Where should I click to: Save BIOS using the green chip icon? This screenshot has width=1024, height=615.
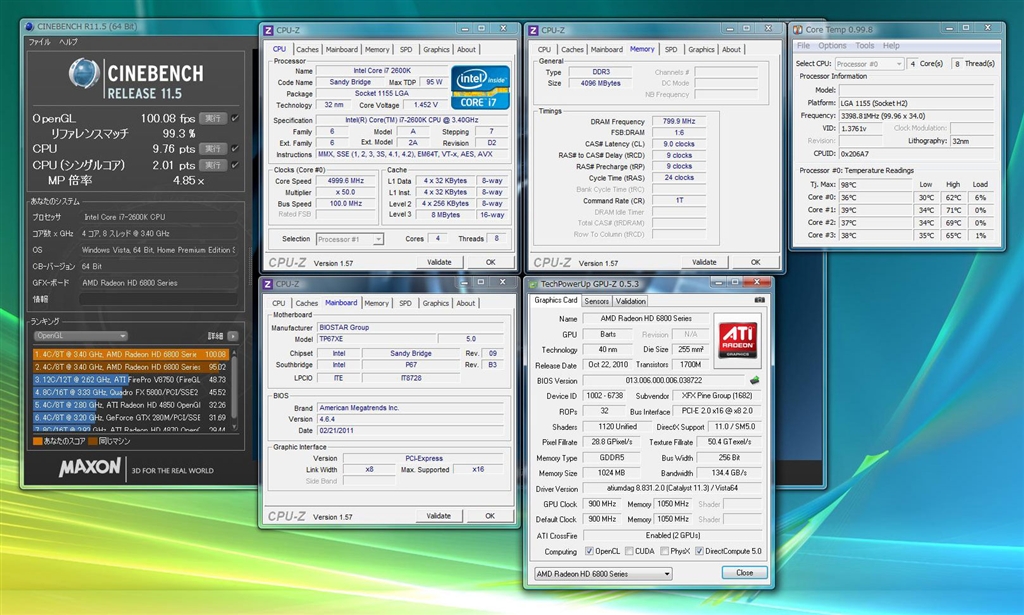tap(754, 380)
